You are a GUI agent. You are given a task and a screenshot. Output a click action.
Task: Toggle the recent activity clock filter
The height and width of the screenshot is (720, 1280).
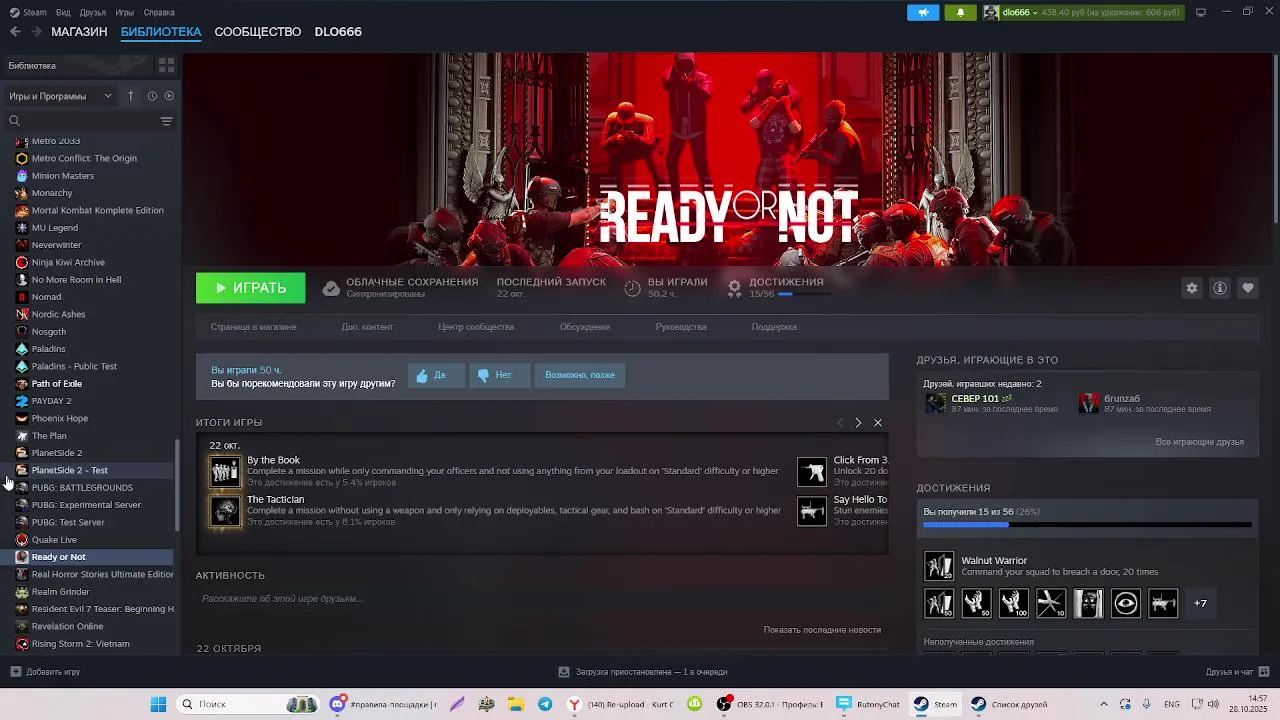(152, 96)
